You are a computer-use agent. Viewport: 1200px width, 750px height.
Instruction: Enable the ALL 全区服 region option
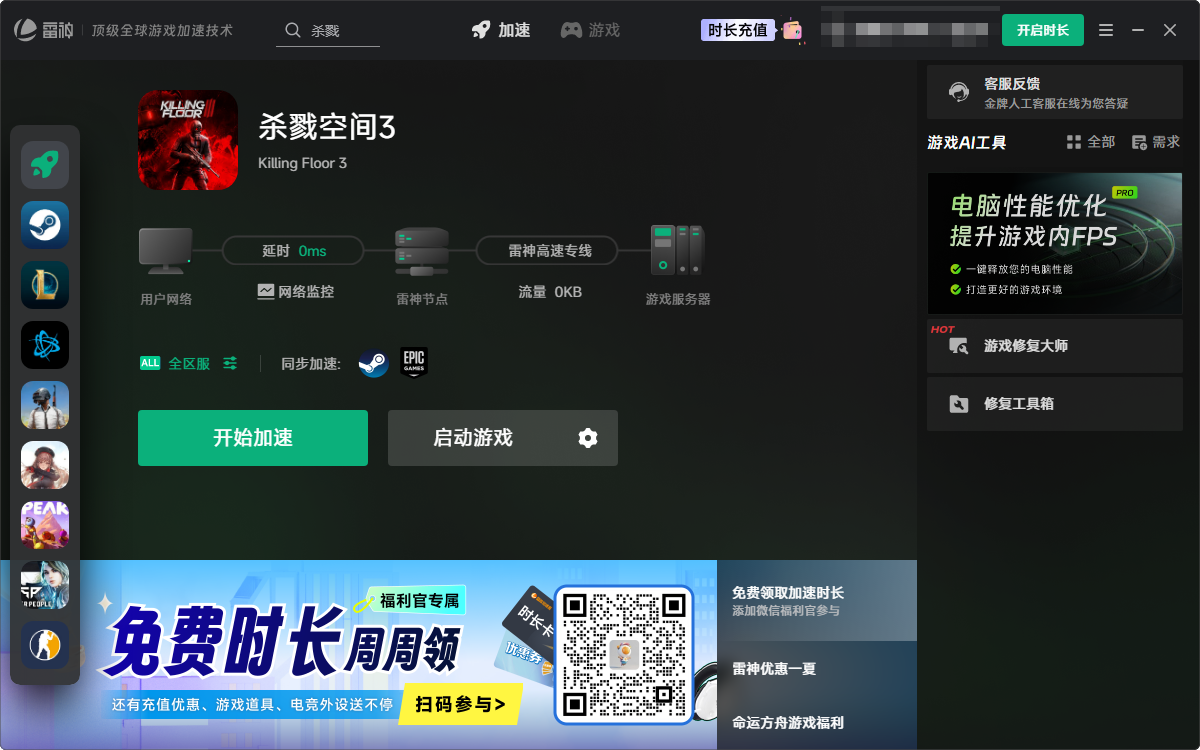coord(149,363)
